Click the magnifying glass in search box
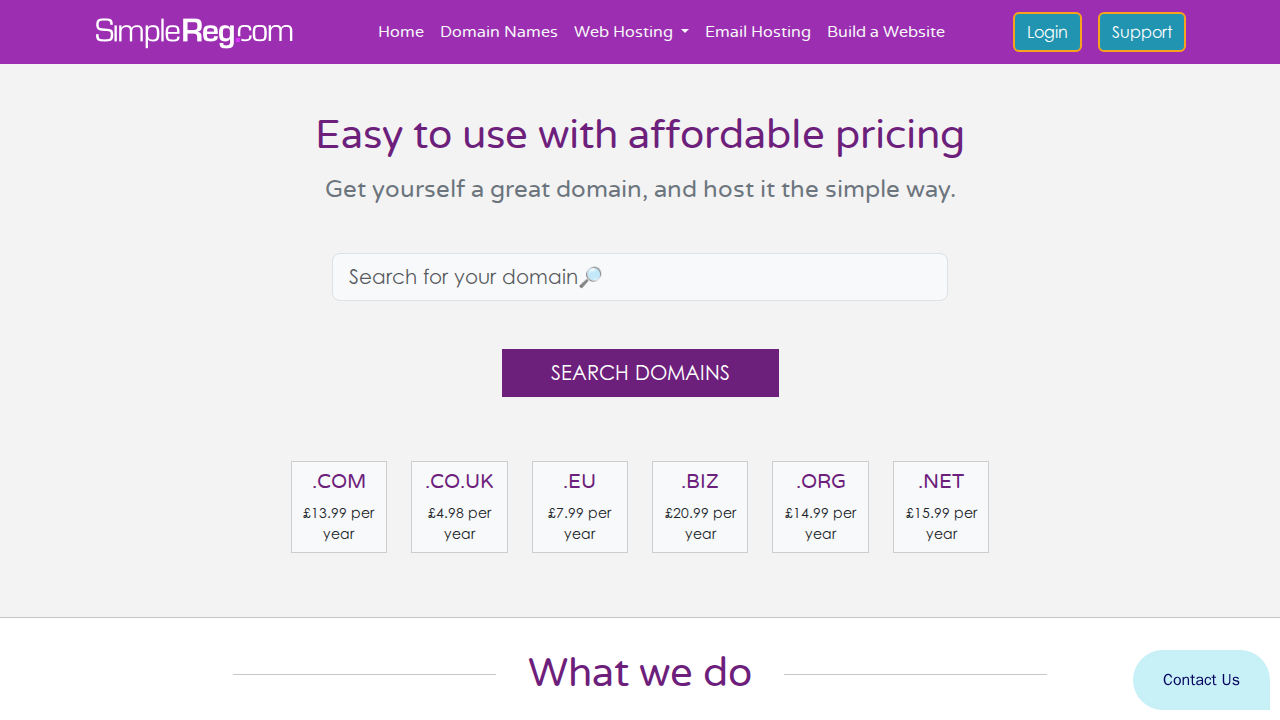This screenshot has width=1280, height=720. (x=591, y=277)
